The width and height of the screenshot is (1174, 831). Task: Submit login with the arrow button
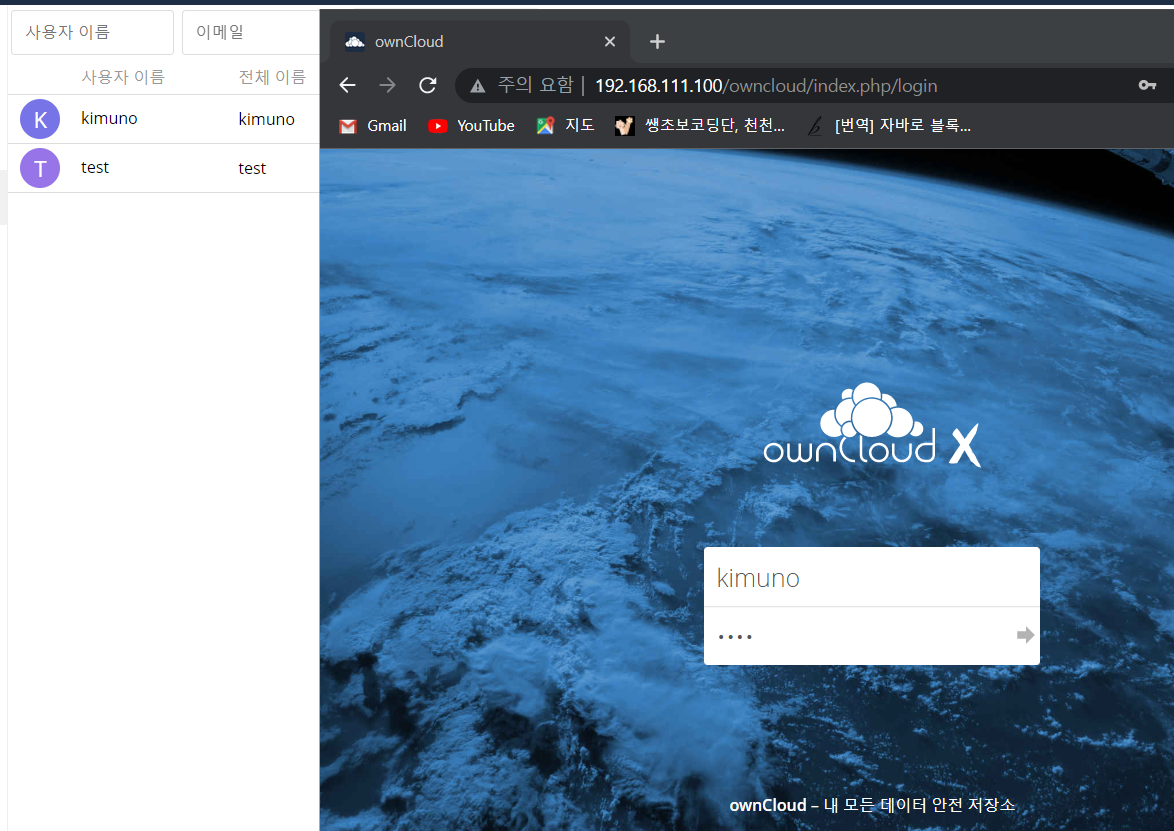(x=1025, y=636)
